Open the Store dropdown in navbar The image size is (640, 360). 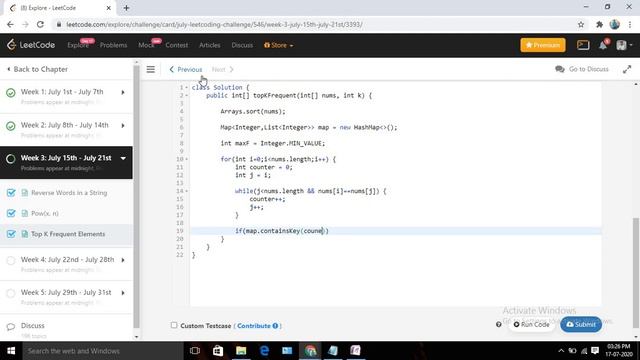coord(278,45)
